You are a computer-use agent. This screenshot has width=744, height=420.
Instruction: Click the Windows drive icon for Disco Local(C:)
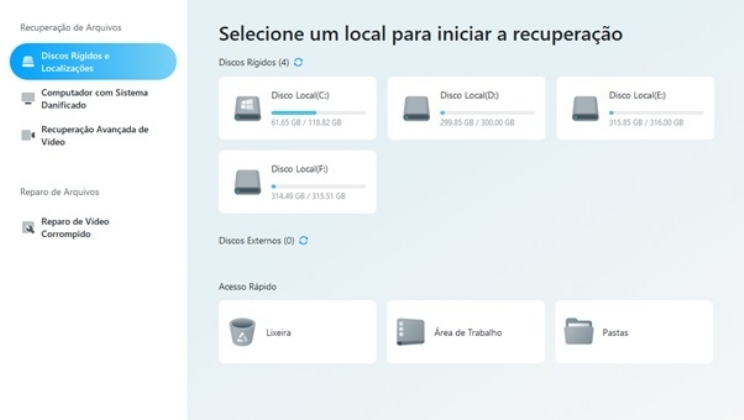click(247, 109)
